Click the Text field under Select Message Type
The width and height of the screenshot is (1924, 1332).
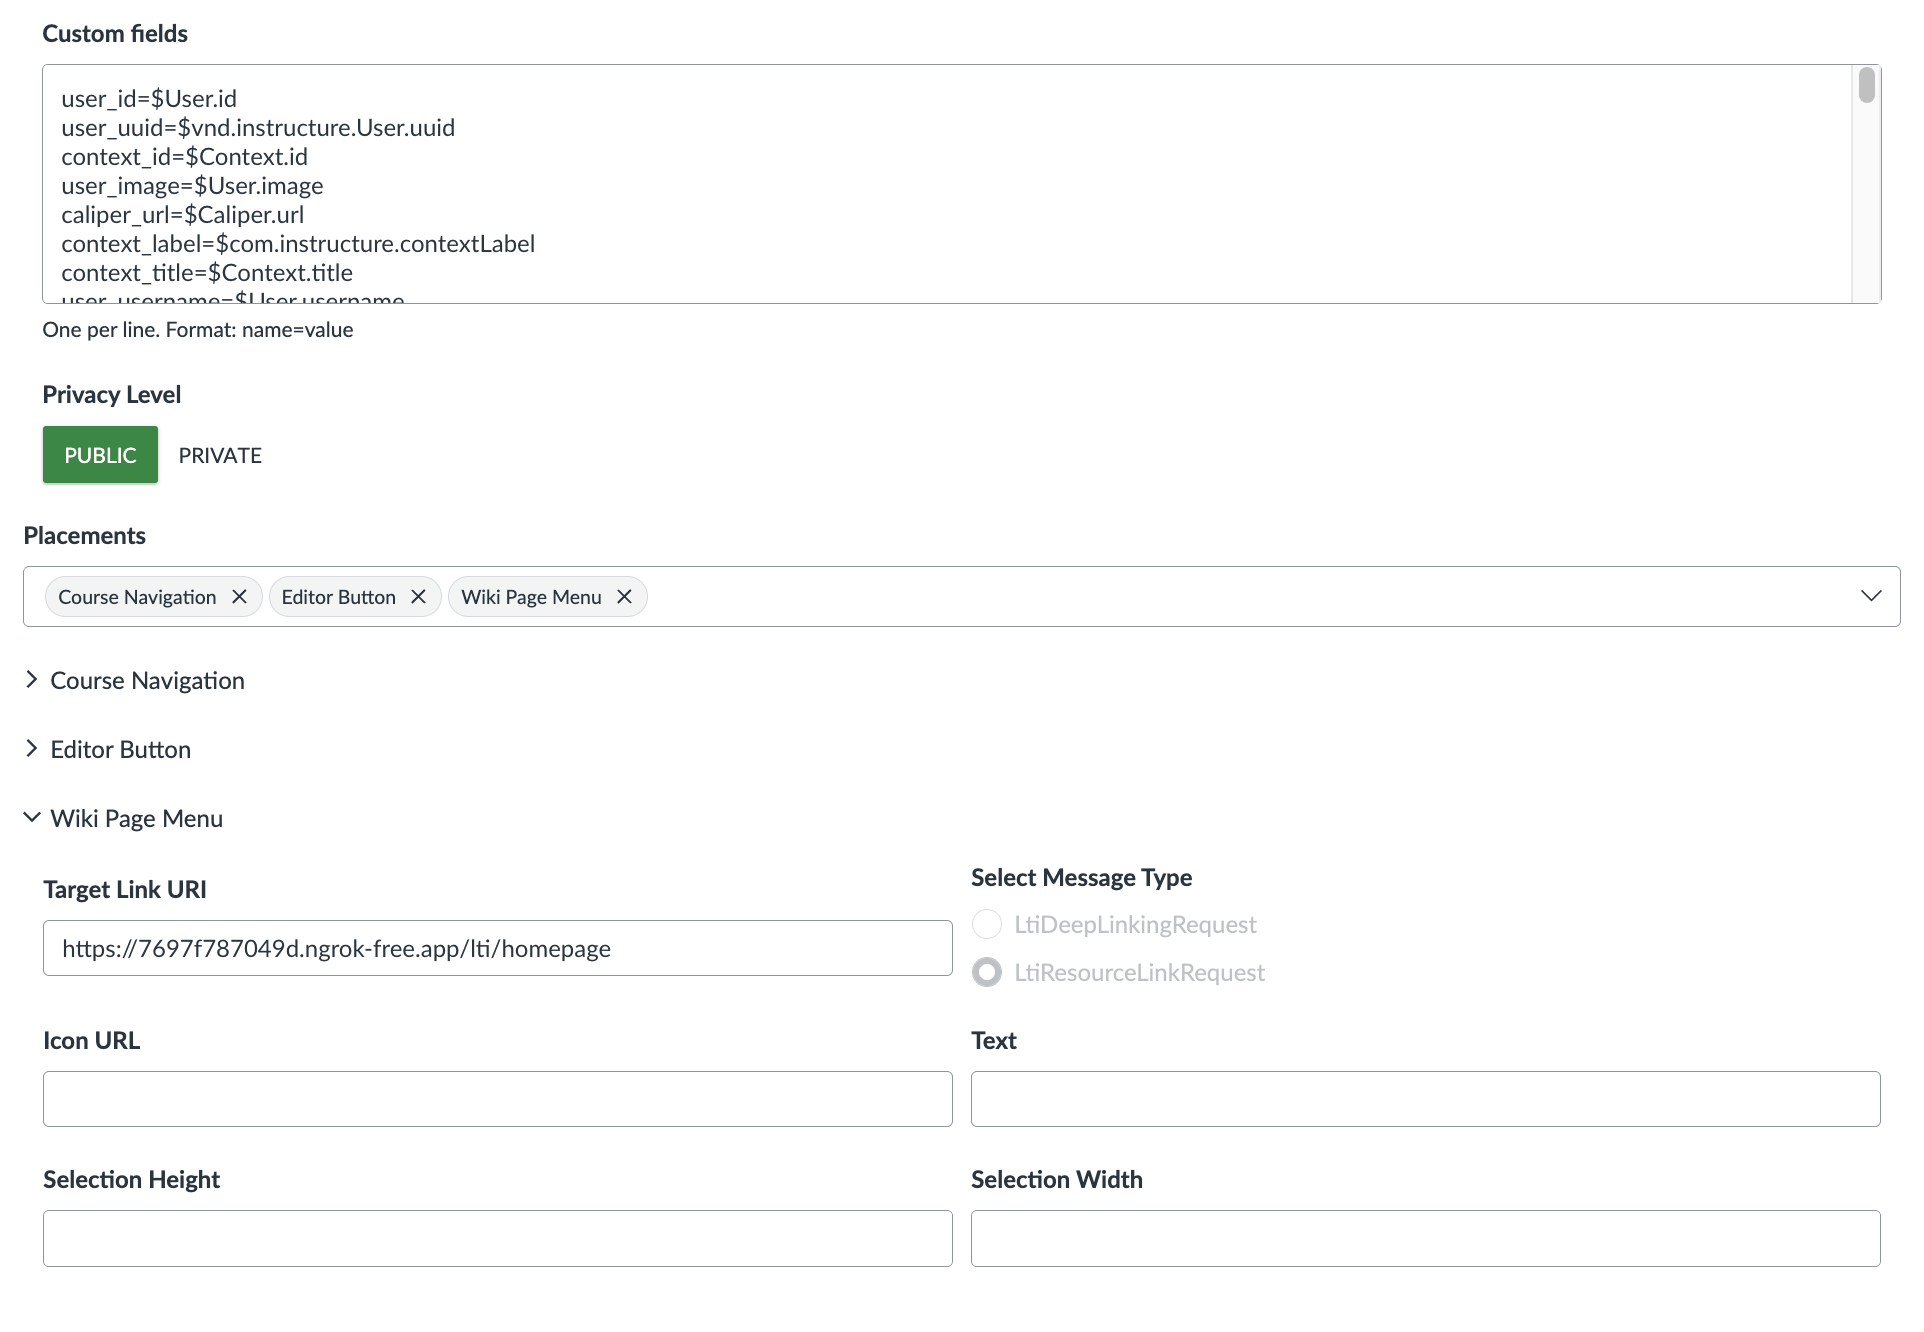click(x=1426, y=1098)
